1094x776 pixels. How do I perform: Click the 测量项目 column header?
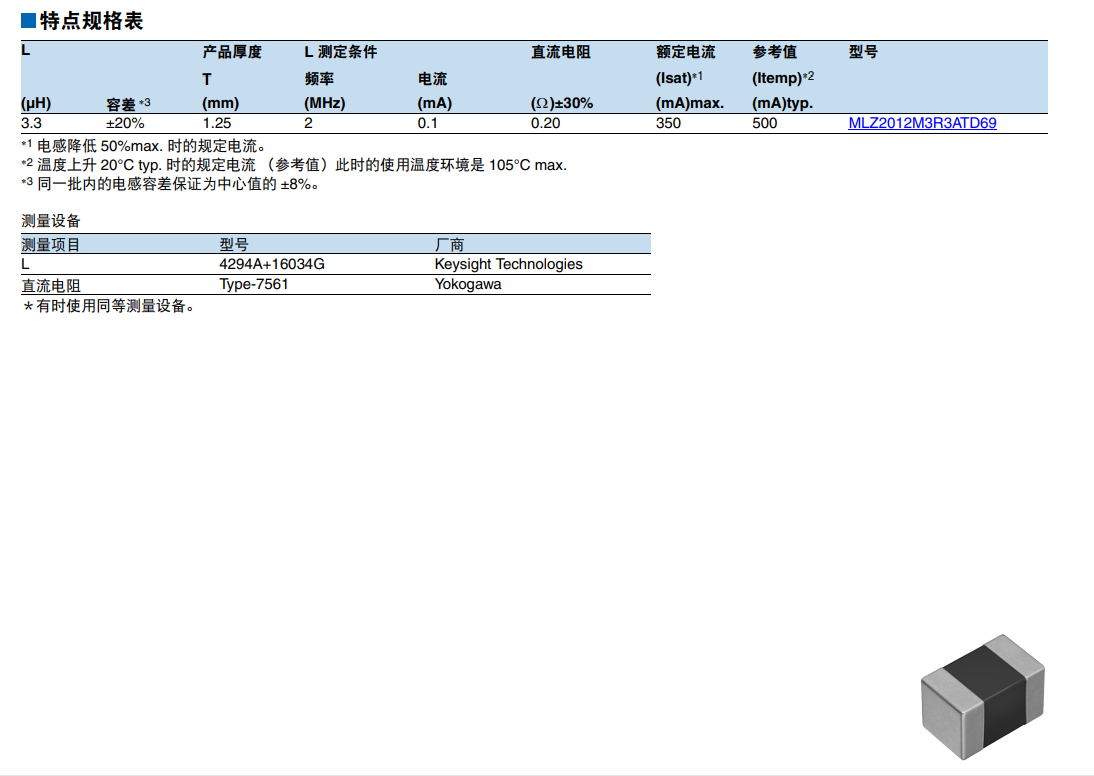coord(51,245)
